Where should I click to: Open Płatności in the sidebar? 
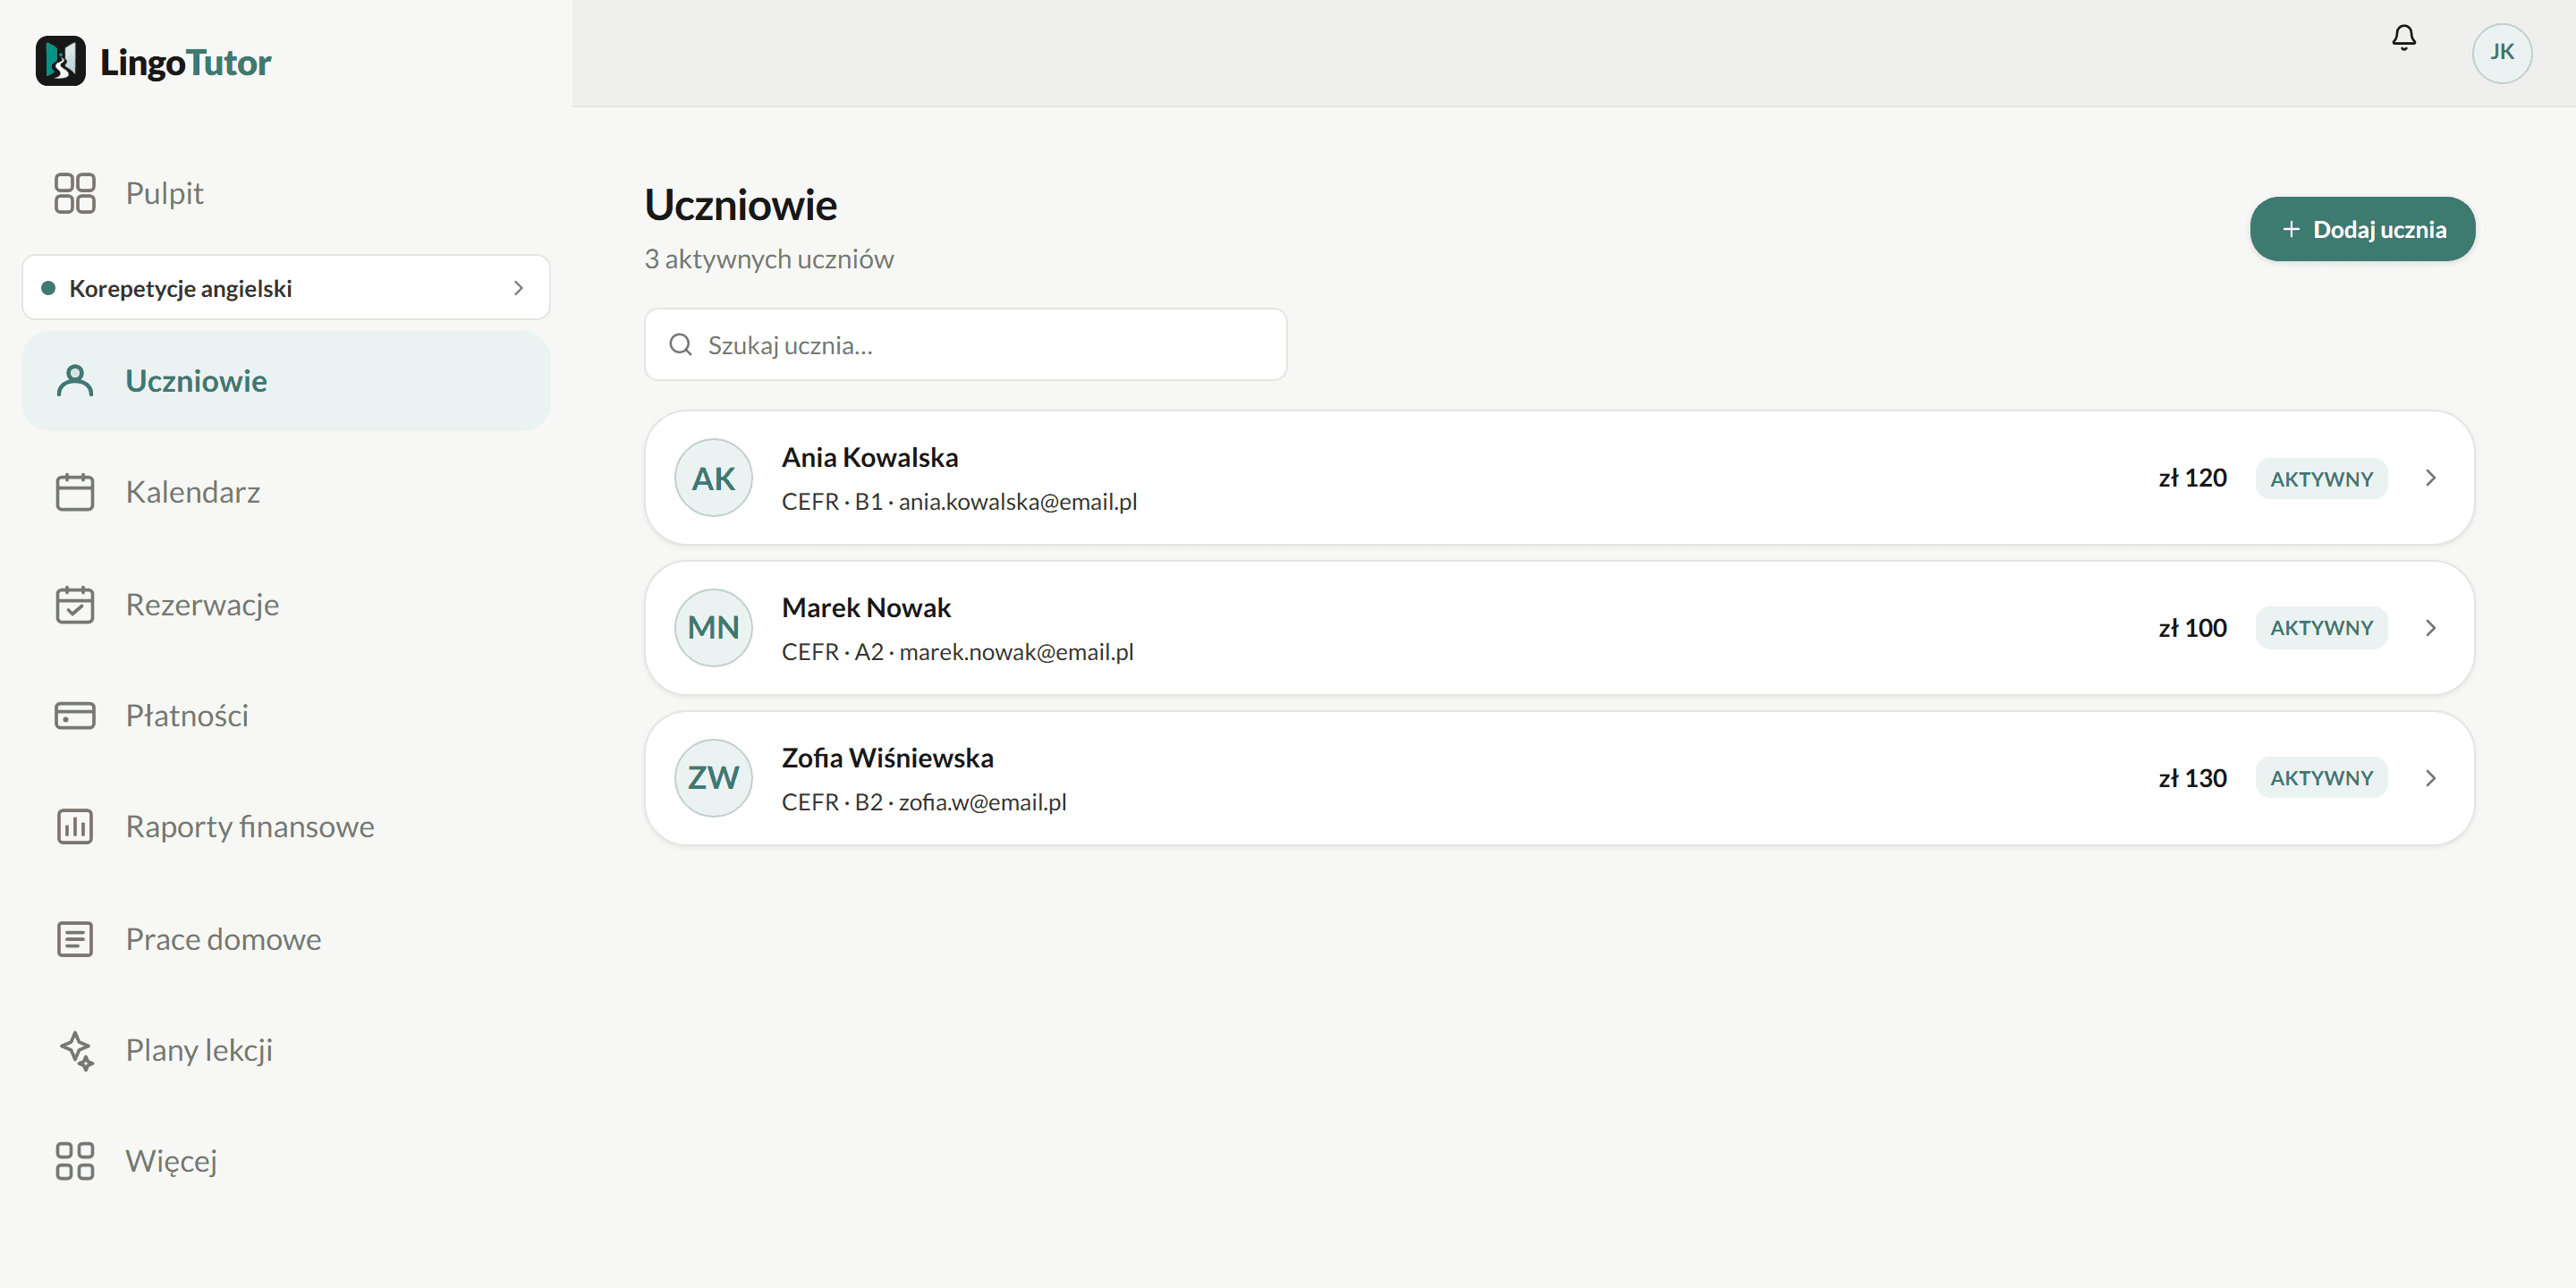click(x=286, y=716)
